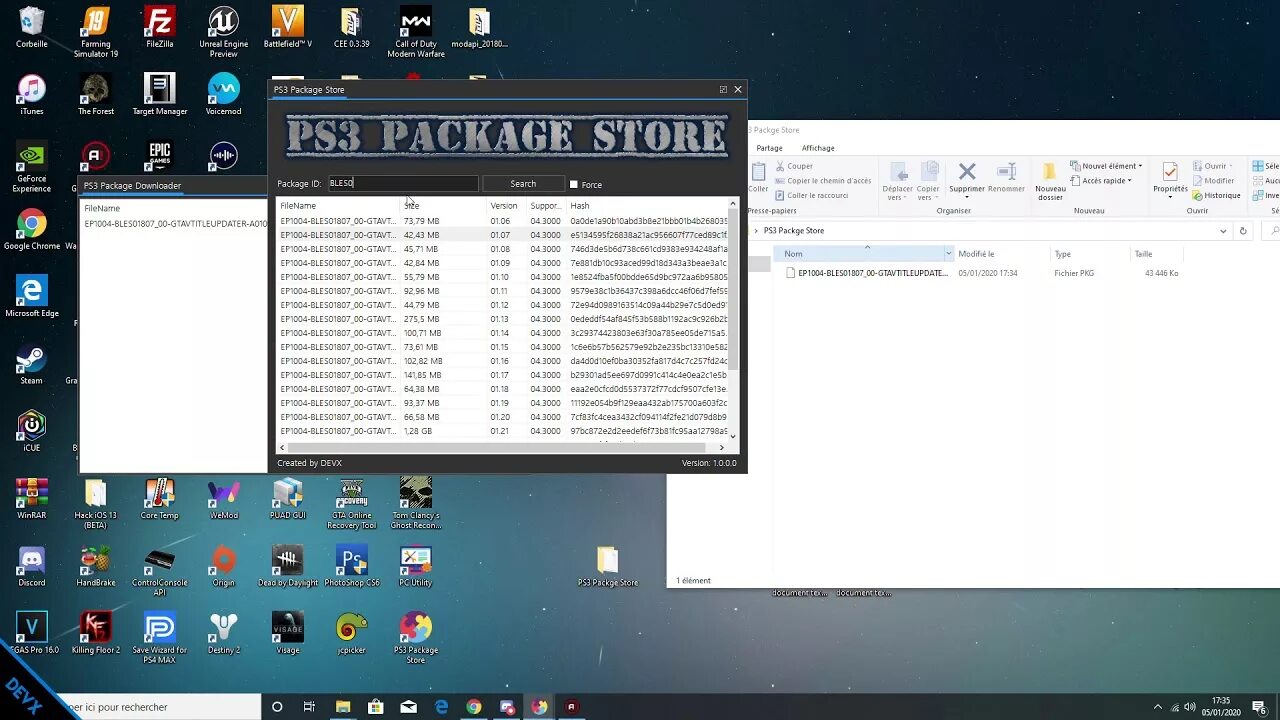Open Discord desktop shortcut
The height and width of the screenshot is (720, 1280).
(x=32, y=567)
